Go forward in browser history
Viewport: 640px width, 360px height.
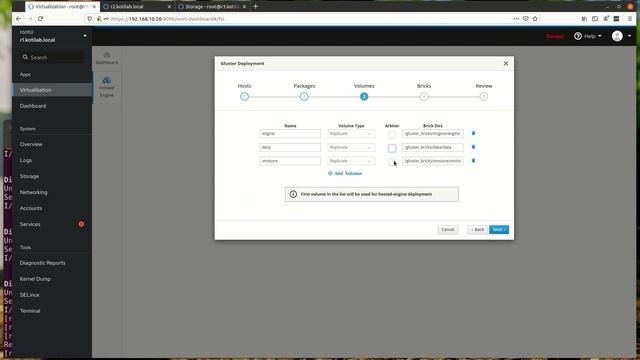[x=30, y=19]
